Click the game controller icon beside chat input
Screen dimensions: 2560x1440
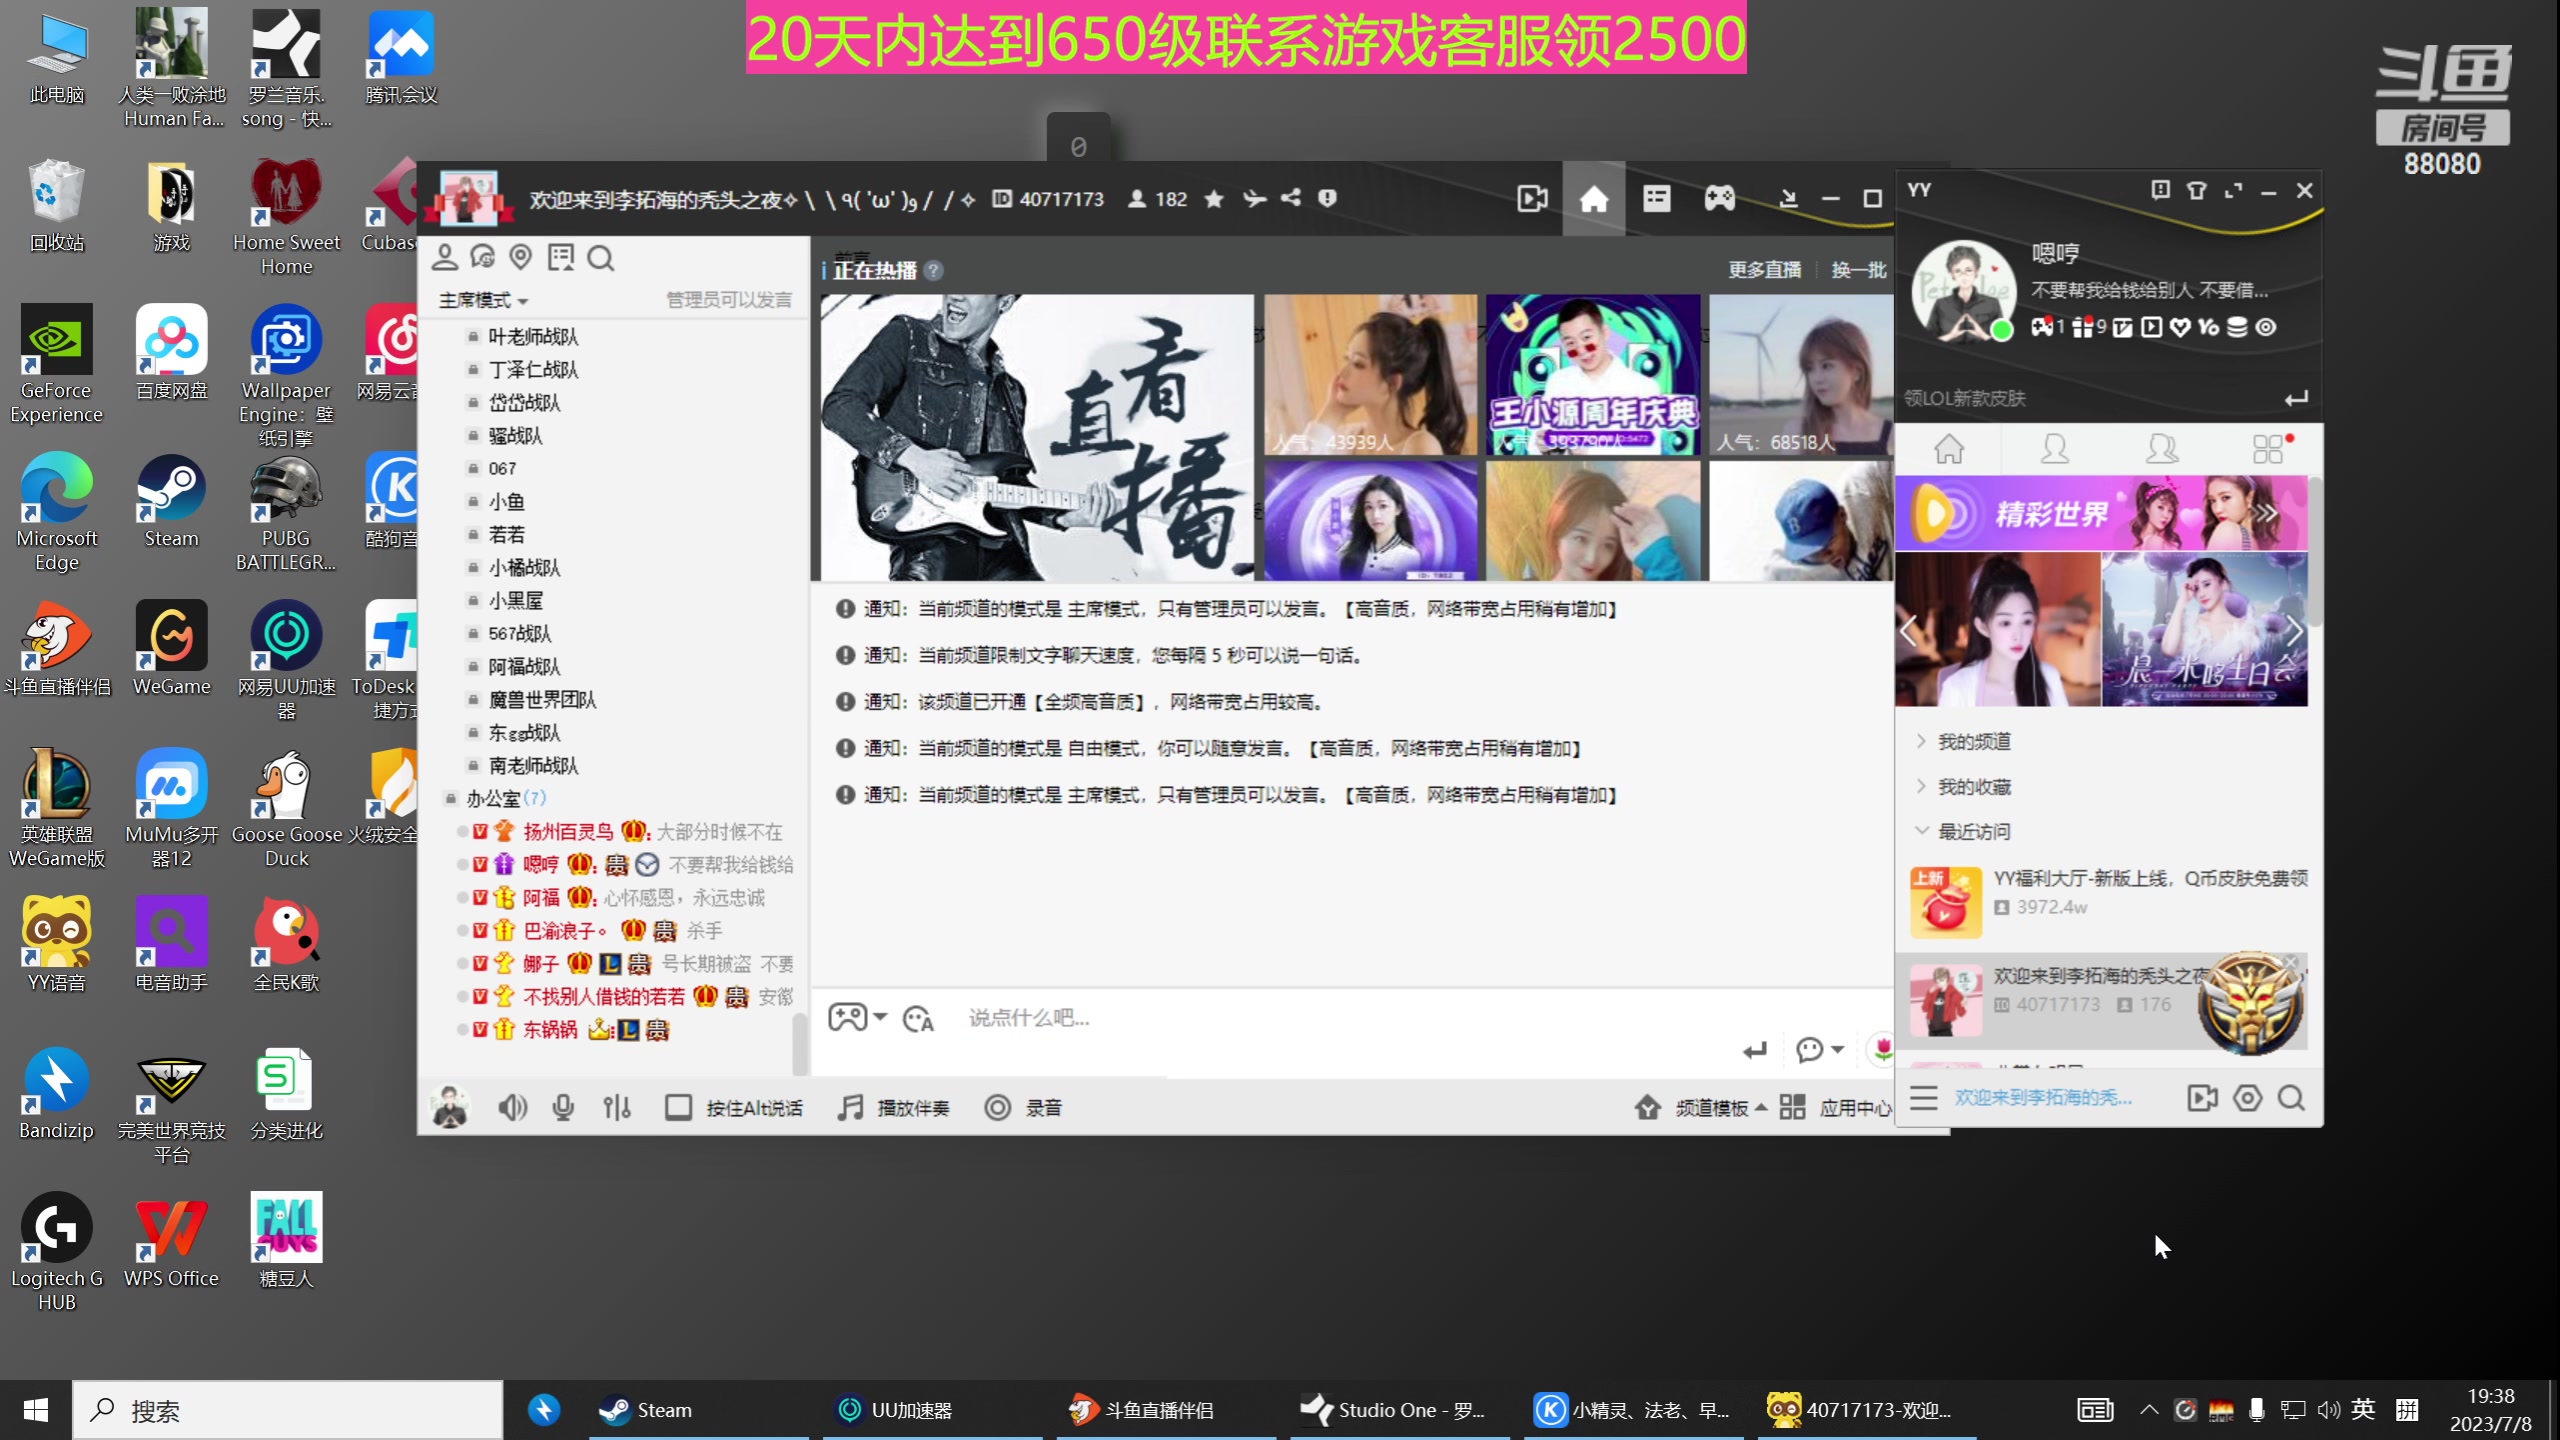[x=847, y=1016]
